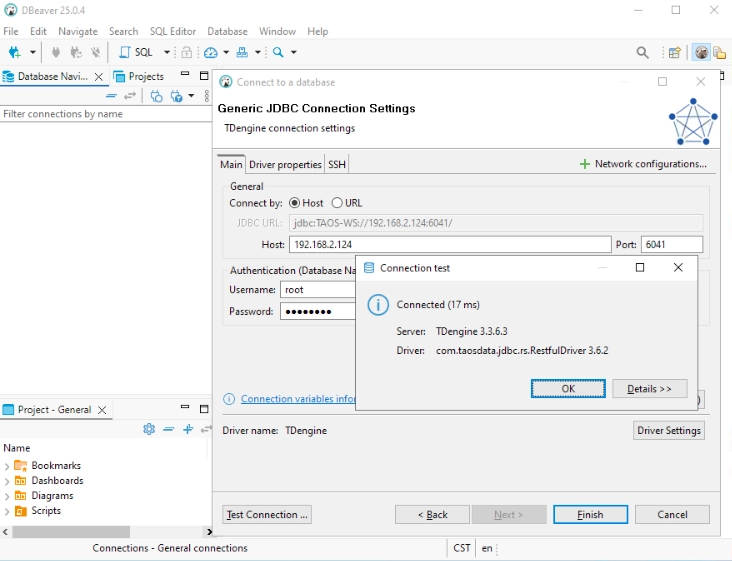Viewport: 732px width, 561px height.
Task: Select the Host radio button
Action: (x=295, y=203)
